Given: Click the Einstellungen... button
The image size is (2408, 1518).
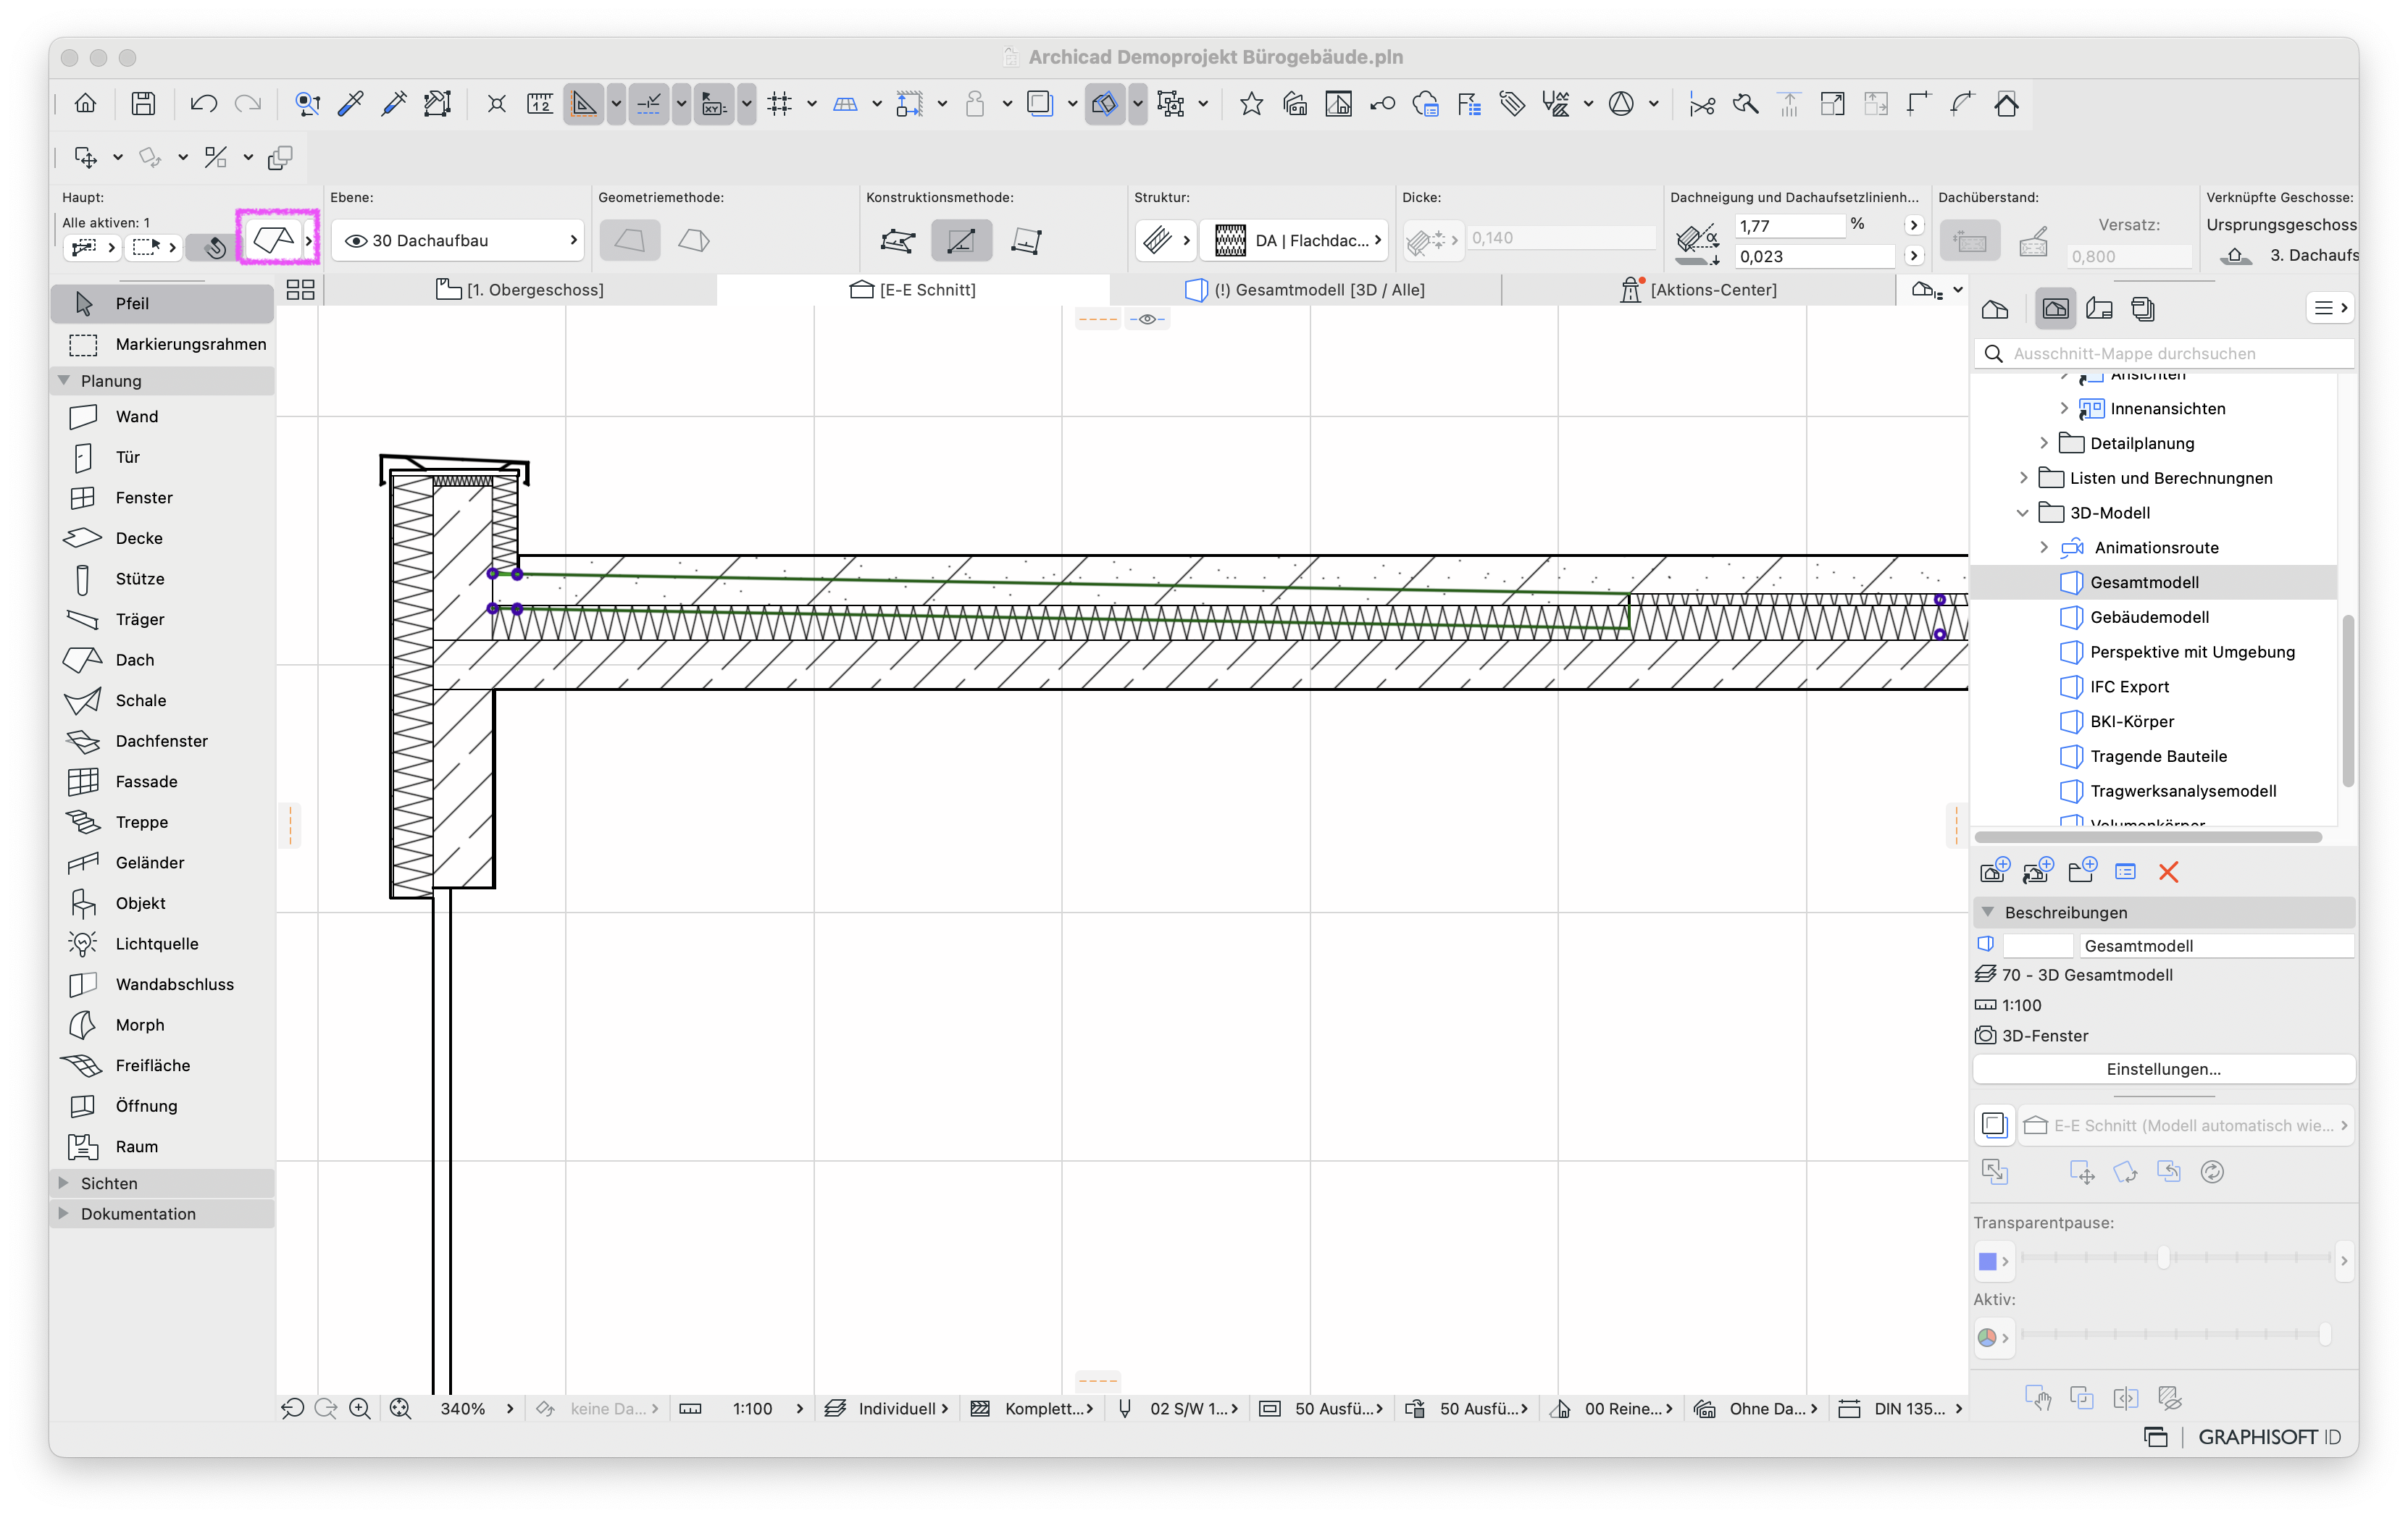Looking at the screenshot, I should tap(2163, 1069).
